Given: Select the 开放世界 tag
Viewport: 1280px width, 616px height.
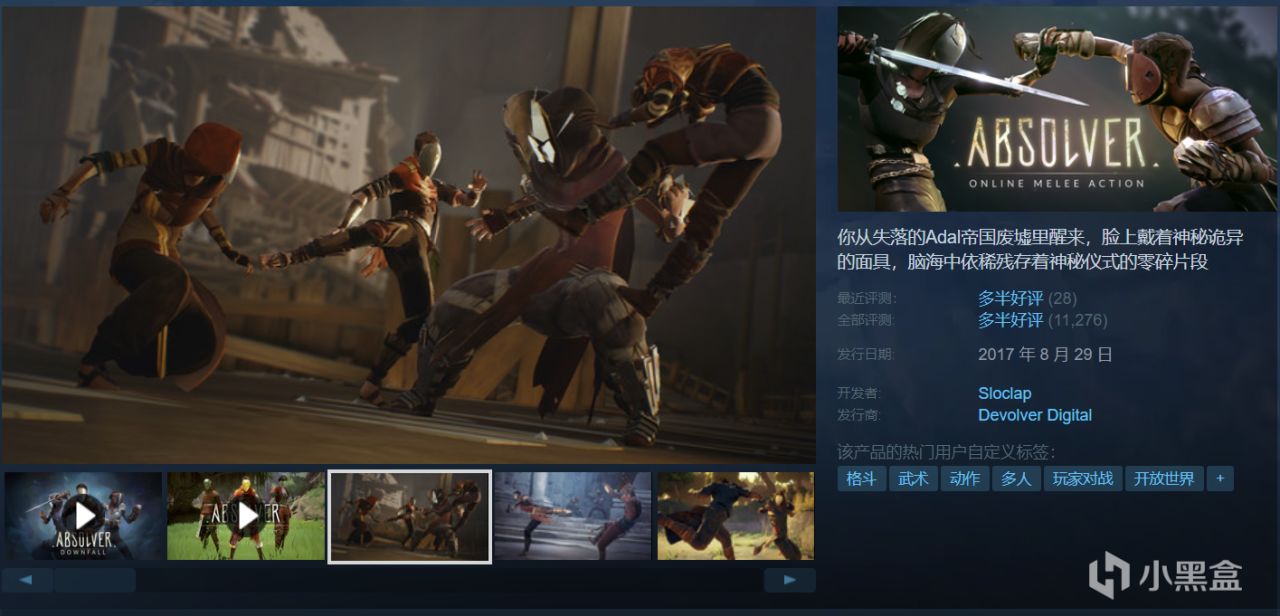Looking at the screenshot, I should click(1164, 478).
